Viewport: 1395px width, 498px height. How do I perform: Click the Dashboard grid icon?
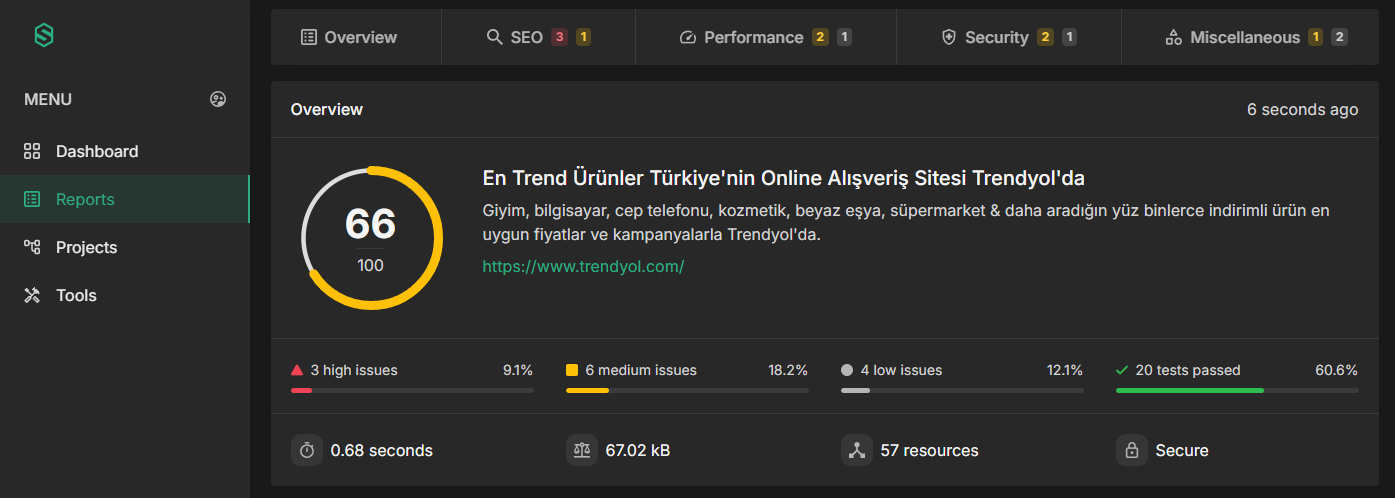(32, 151)
